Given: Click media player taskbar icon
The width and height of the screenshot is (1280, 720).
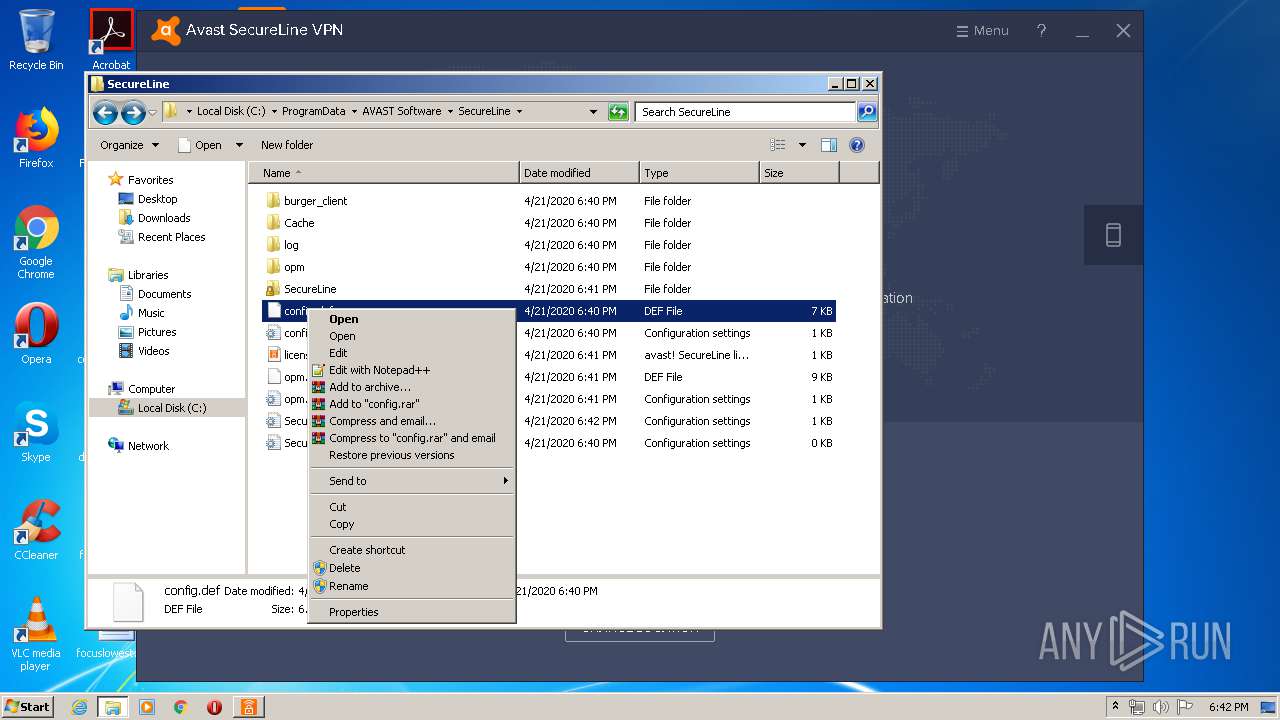Looking at the screenshot, I should coord(147,707).
